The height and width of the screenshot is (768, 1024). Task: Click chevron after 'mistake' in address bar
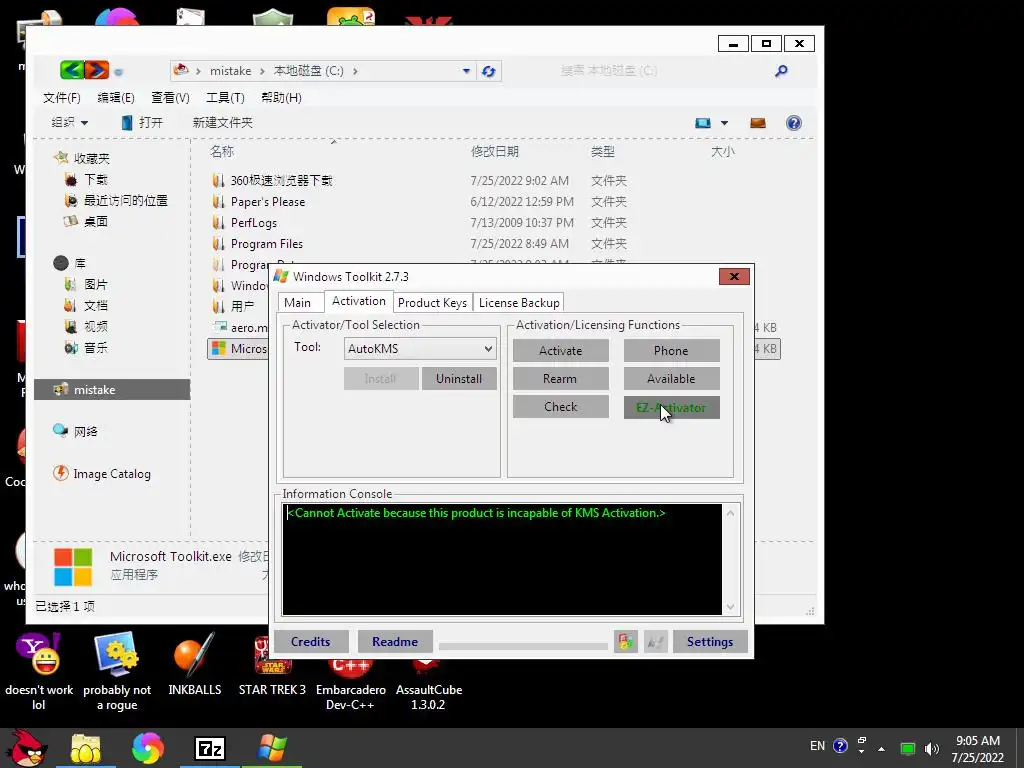[x=262, y=71]
